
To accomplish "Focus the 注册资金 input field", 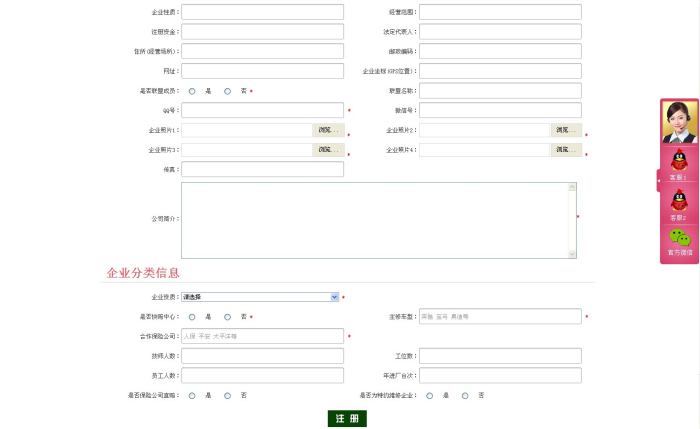I will pyautogui.click(x=262, y=32).
